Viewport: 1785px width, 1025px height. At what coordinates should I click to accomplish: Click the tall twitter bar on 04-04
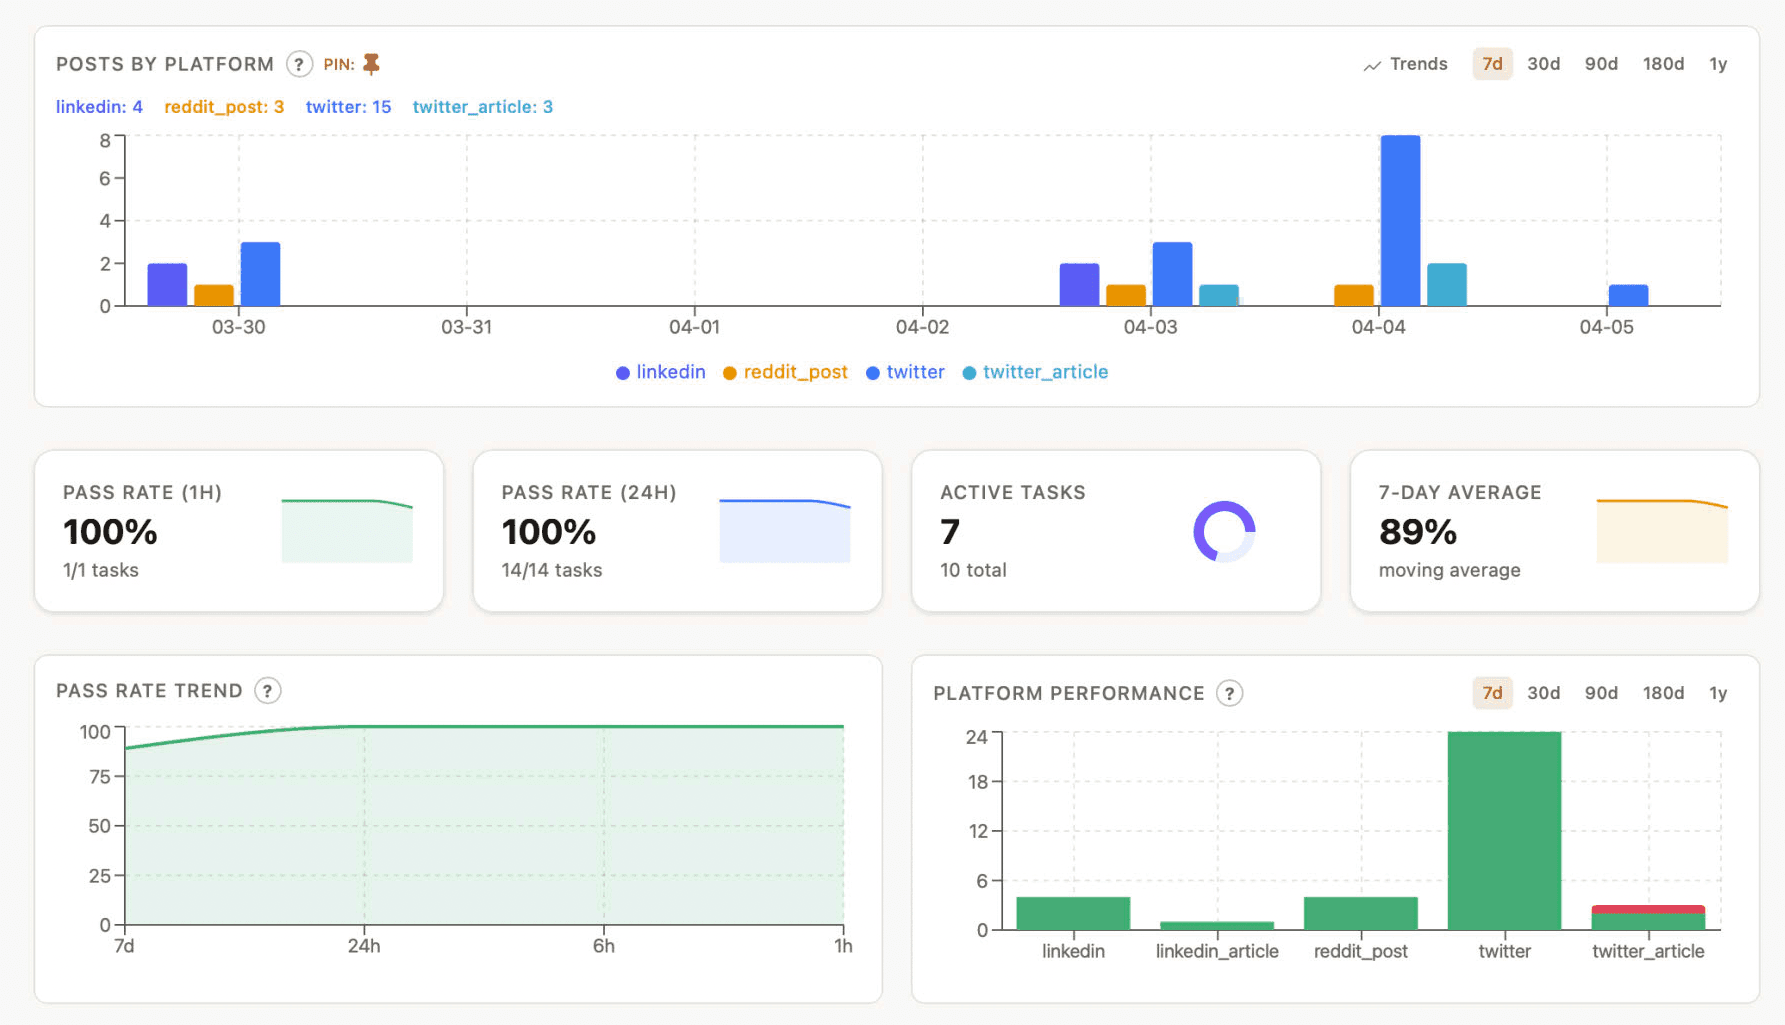[x=1399, y=220]
